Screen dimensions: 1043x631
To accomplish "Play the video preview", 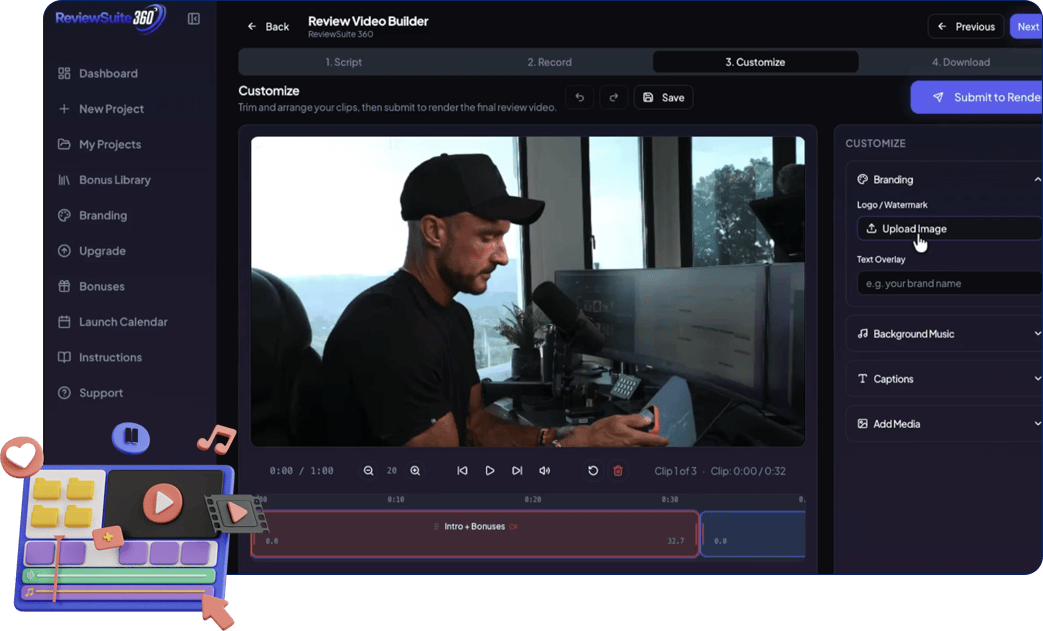I will pos(490,471).
